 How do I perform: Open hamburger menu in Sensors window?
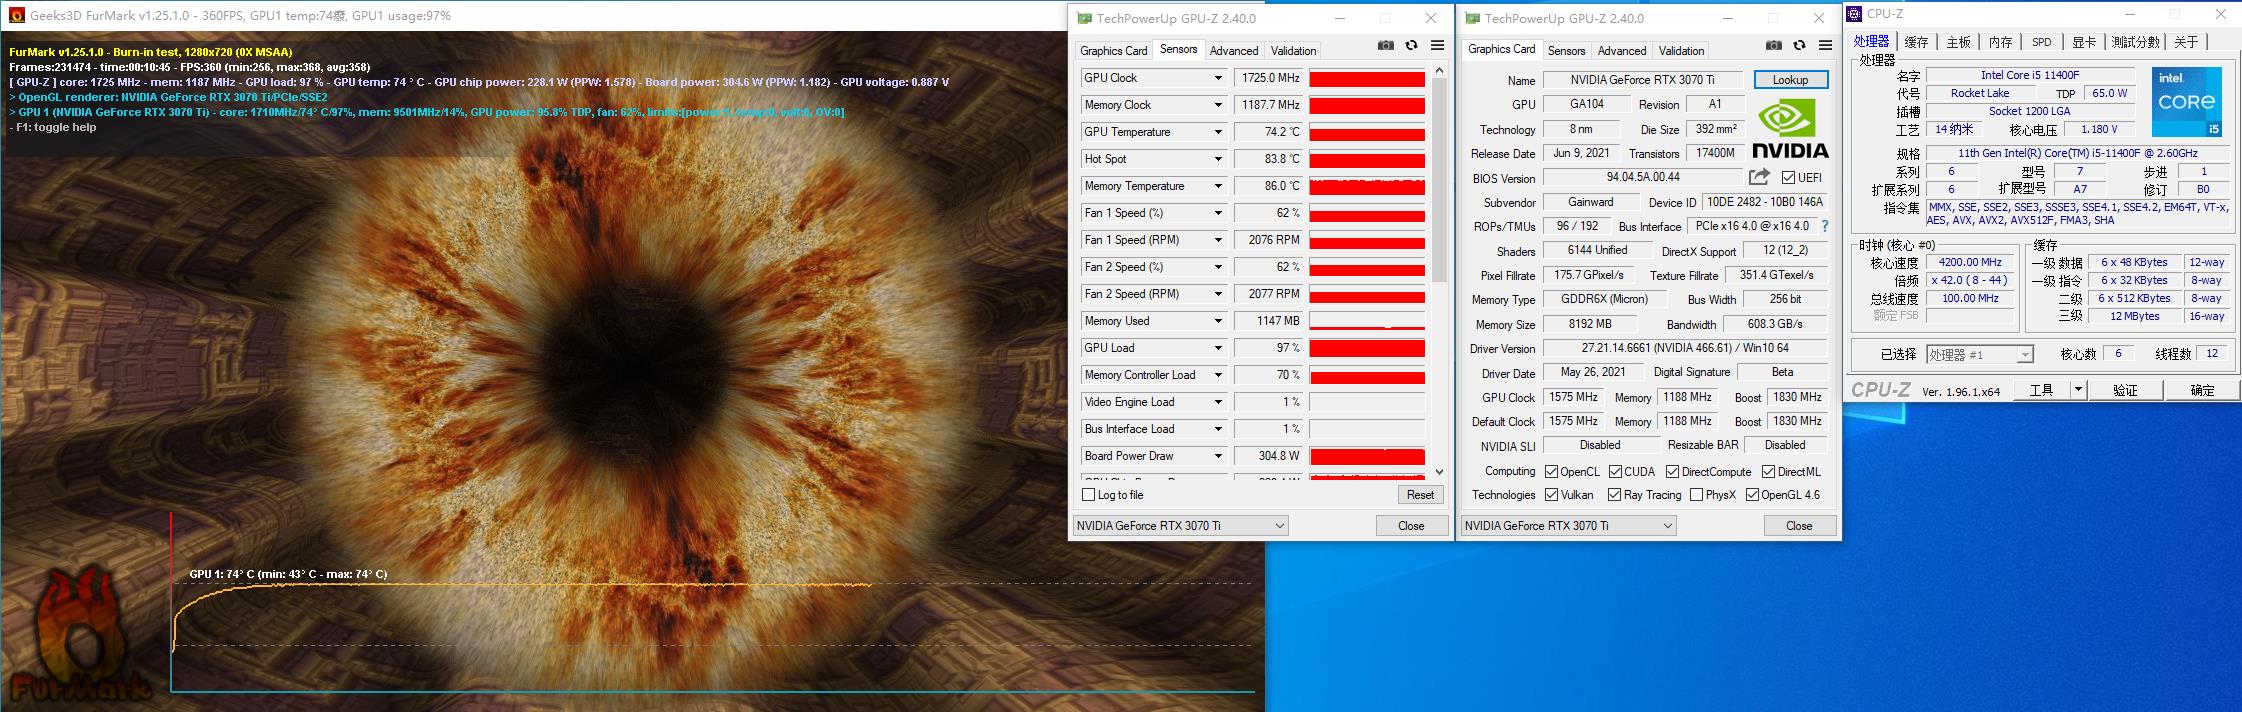click(1437, 45)
